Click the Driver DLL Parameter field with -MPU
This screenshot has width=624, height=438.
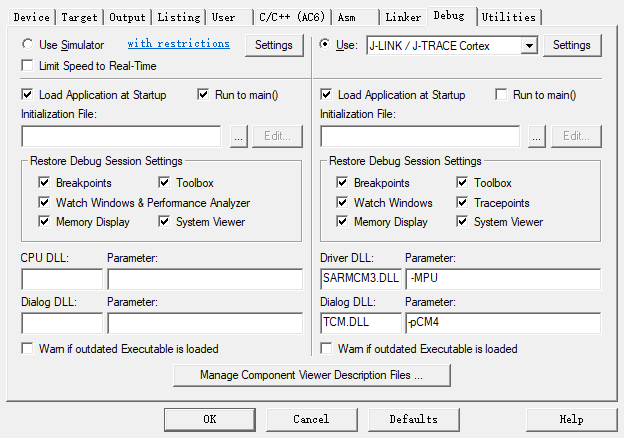(502, 279)
